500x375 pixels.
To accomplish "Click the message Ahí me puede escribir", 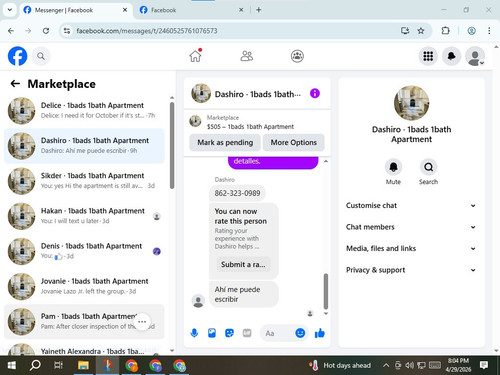I will (243, 294).
